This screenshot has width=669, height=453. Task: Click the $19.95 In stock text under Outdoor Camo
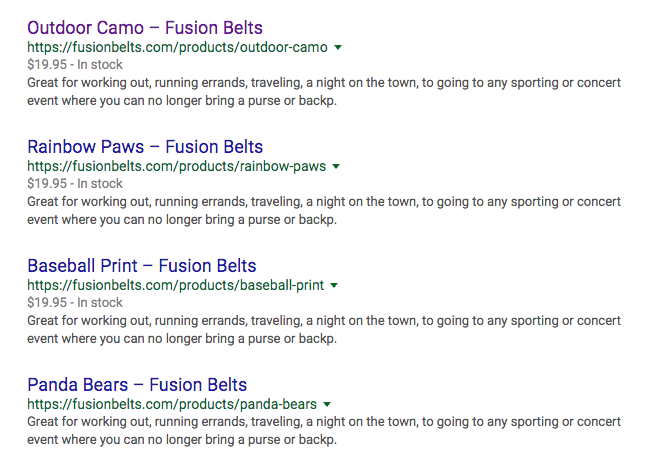[x=75, y=64]
